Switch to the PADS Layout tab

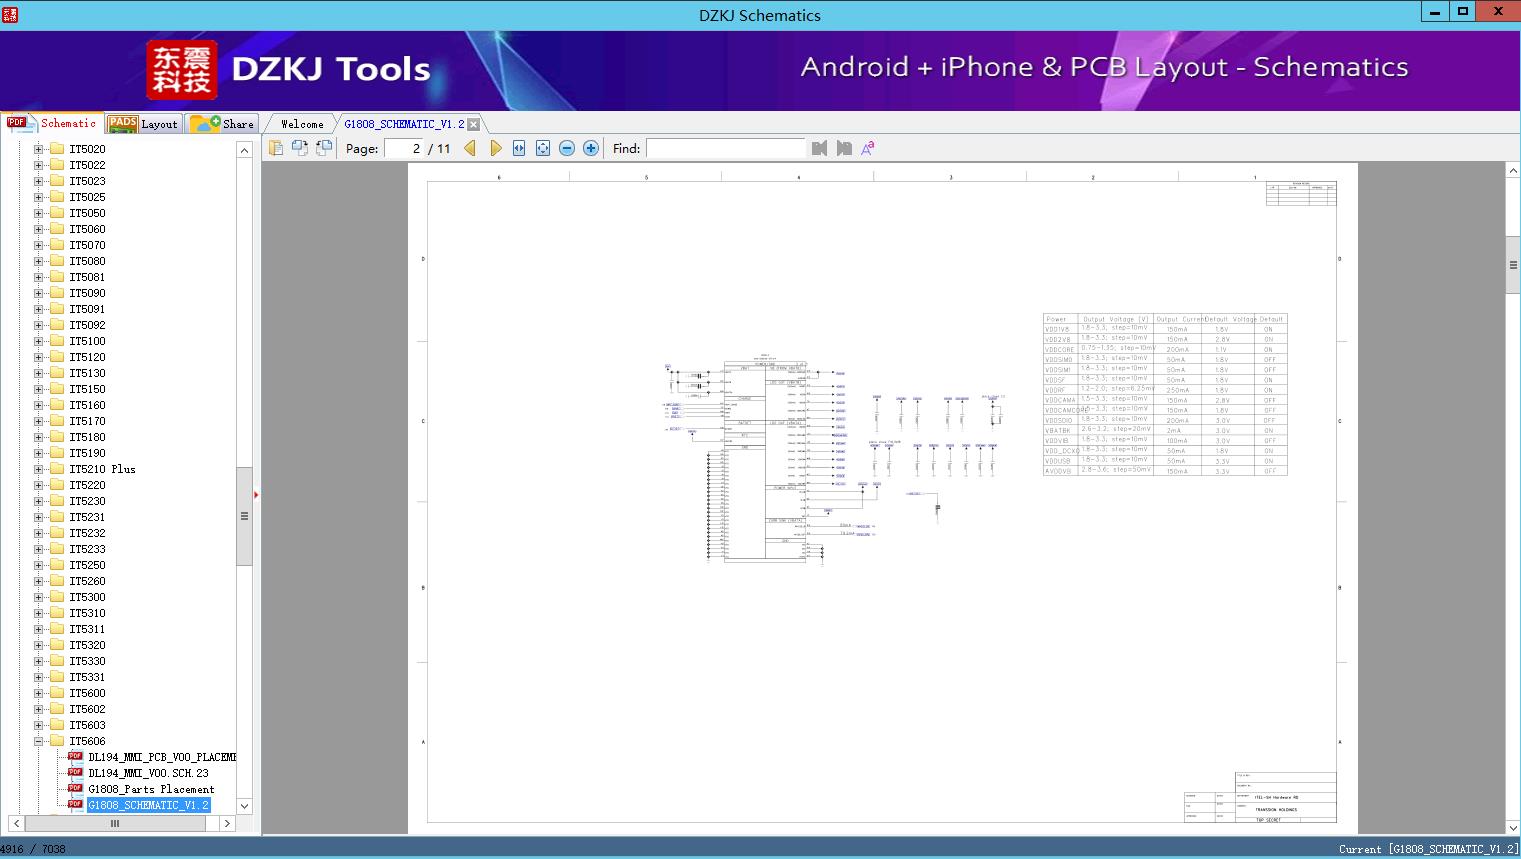(143, 123)
